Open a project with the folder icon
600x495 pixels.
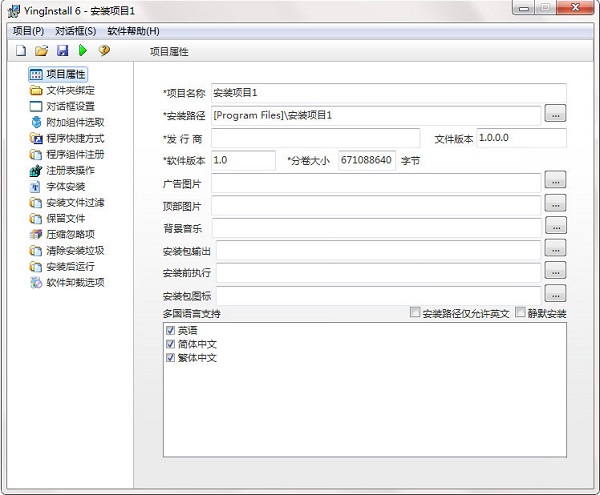[x=41, y=50]
